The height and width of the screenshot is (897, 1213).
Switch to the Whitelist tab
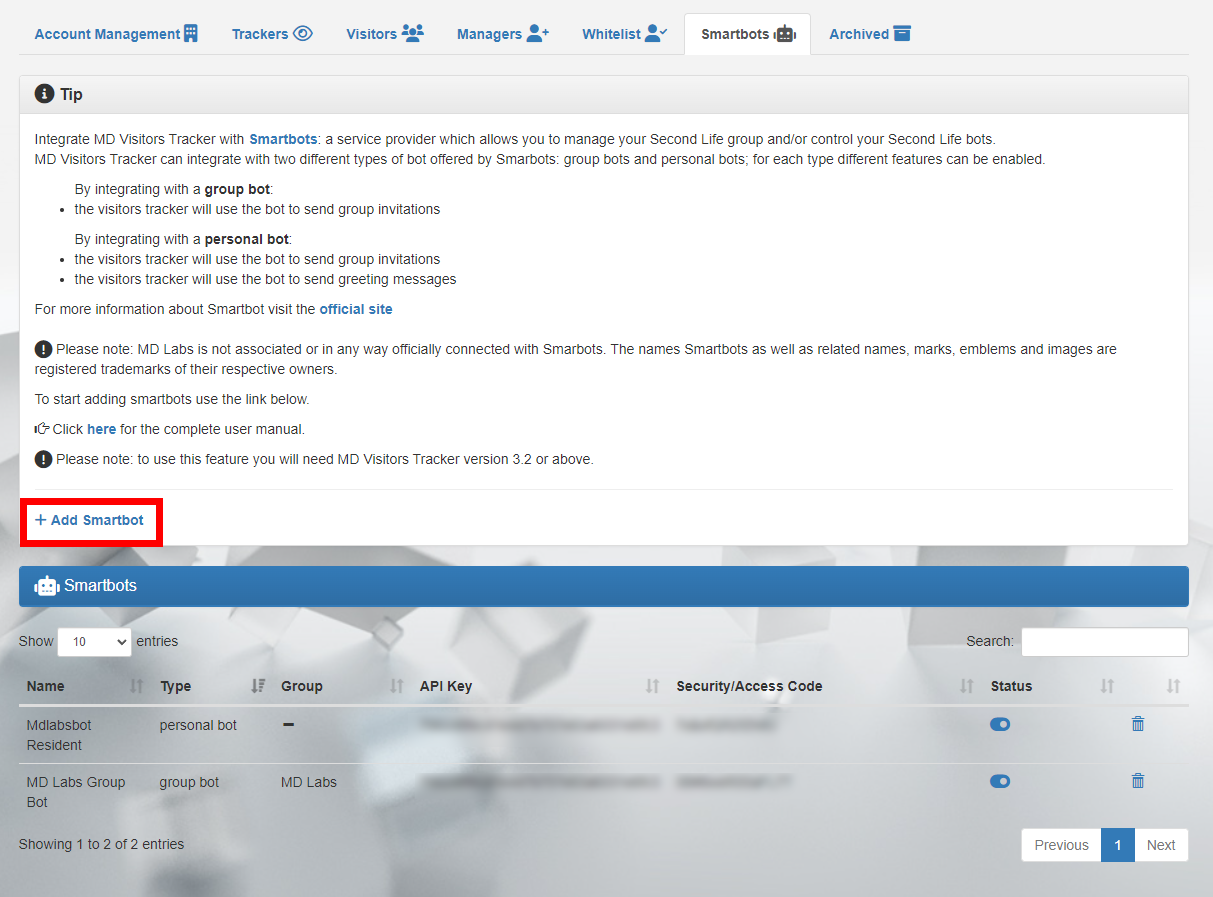[625, 34]
